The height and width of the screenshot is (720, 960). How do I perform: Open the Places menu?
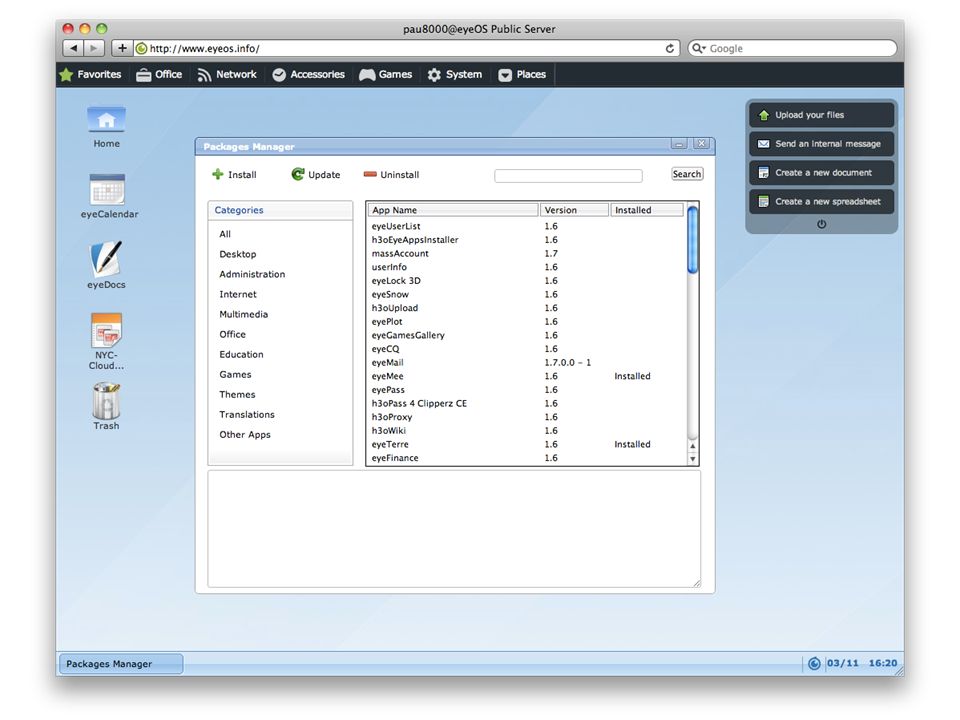[x=522, y=75]
